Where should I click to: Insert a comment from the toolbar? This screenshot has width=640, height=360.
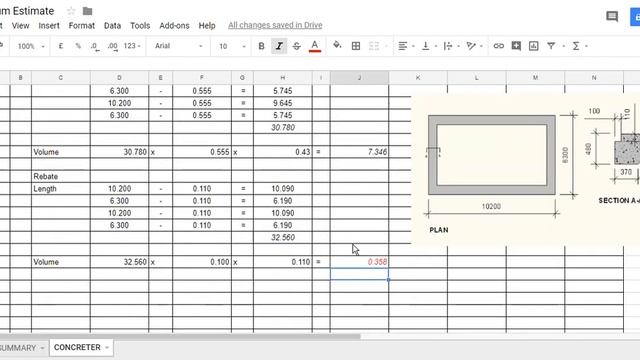[x=516, y=46]
